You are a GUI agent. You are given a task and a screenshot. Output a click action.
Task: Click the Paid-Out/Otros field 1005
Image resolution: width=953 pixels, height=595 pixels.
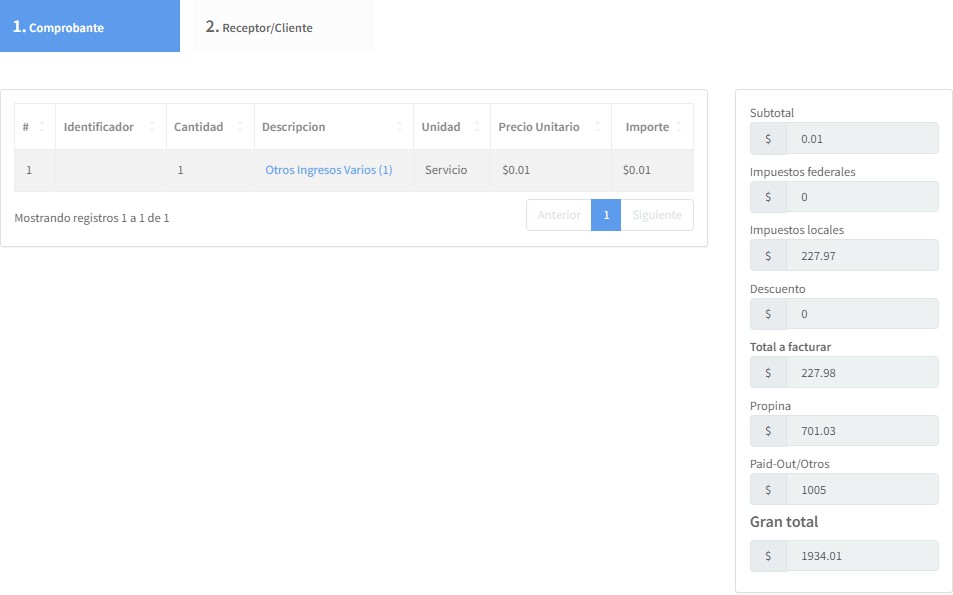(862, 489)
